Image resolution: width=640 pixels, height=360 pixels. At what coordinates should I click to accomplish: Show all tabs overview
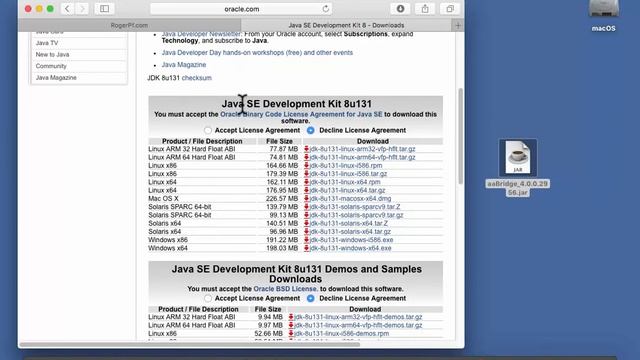pyautogui.click(x=450, y=9)
